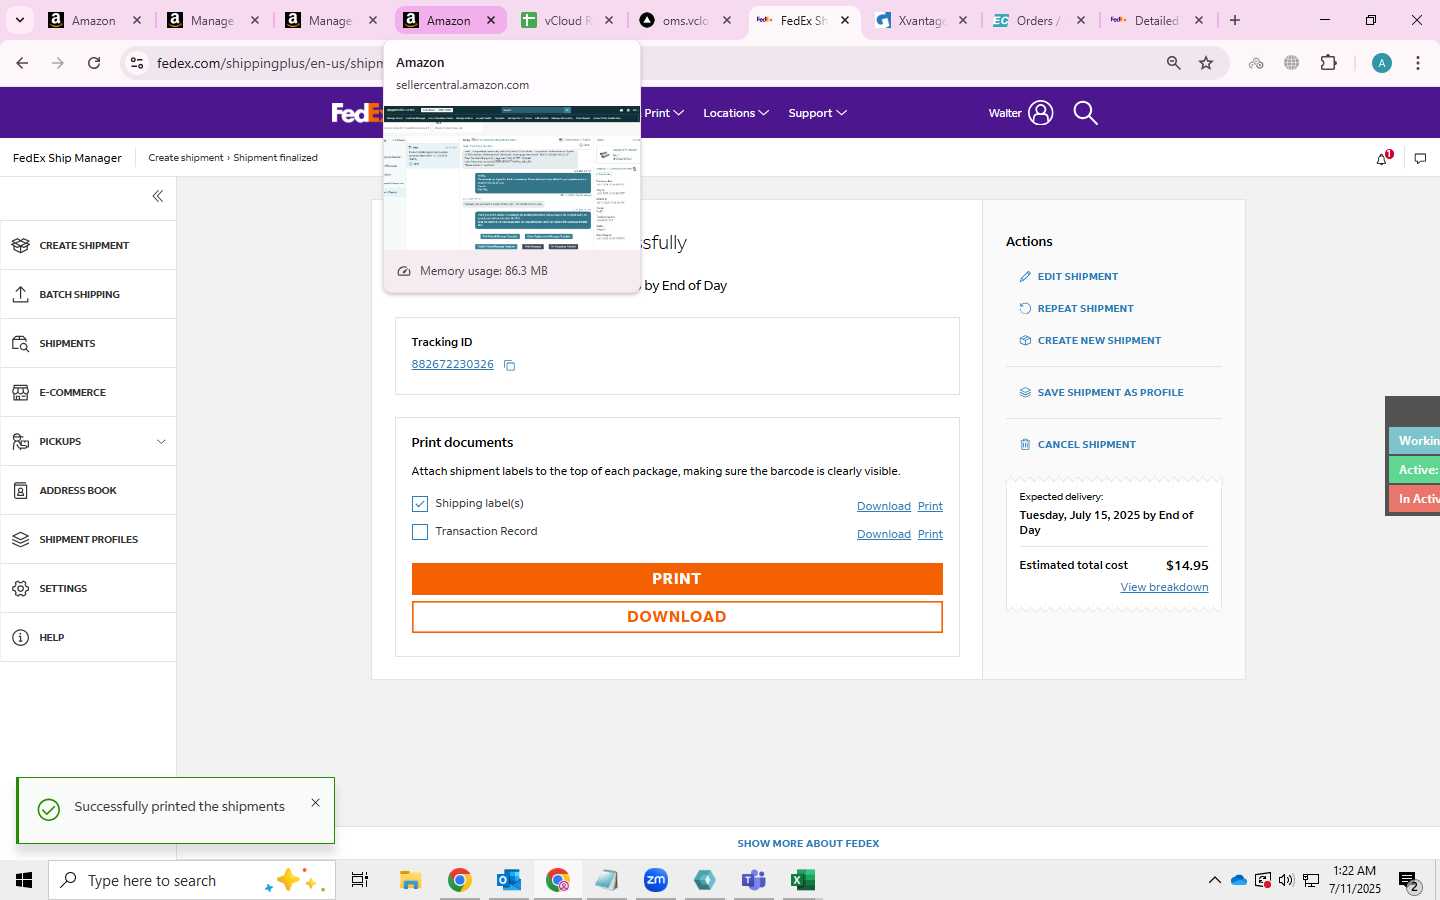Image resolution: width=1440 pixels, height=900 pixels.
Task: Open tracking ID 882672230326 link
Action: point(452,364)
